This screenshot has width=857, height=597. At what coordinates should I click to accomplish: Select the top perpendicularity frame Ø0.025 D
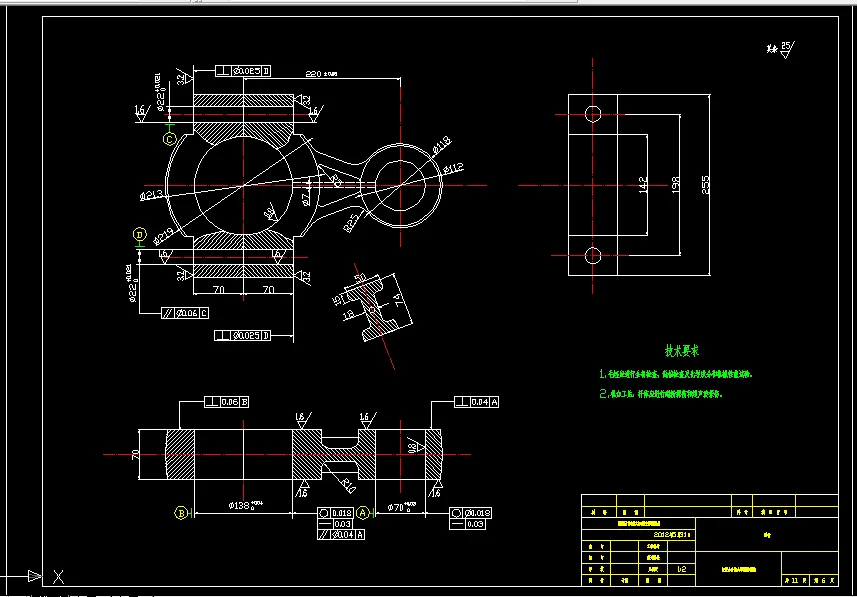pyautogui.click(x=243, y=71)
